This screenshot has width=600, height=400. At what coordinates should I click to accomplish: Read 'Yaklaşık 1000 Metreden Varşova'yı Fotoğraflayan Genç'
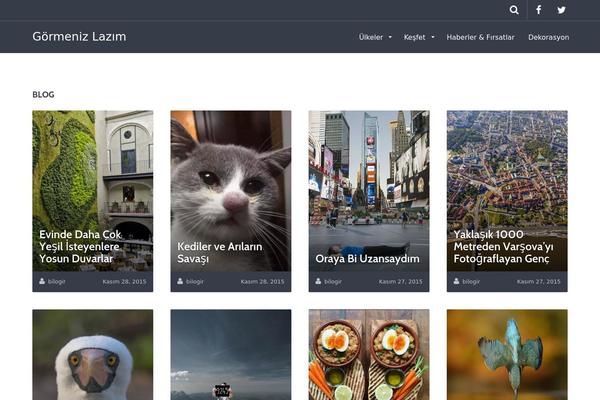coord(504,247)
